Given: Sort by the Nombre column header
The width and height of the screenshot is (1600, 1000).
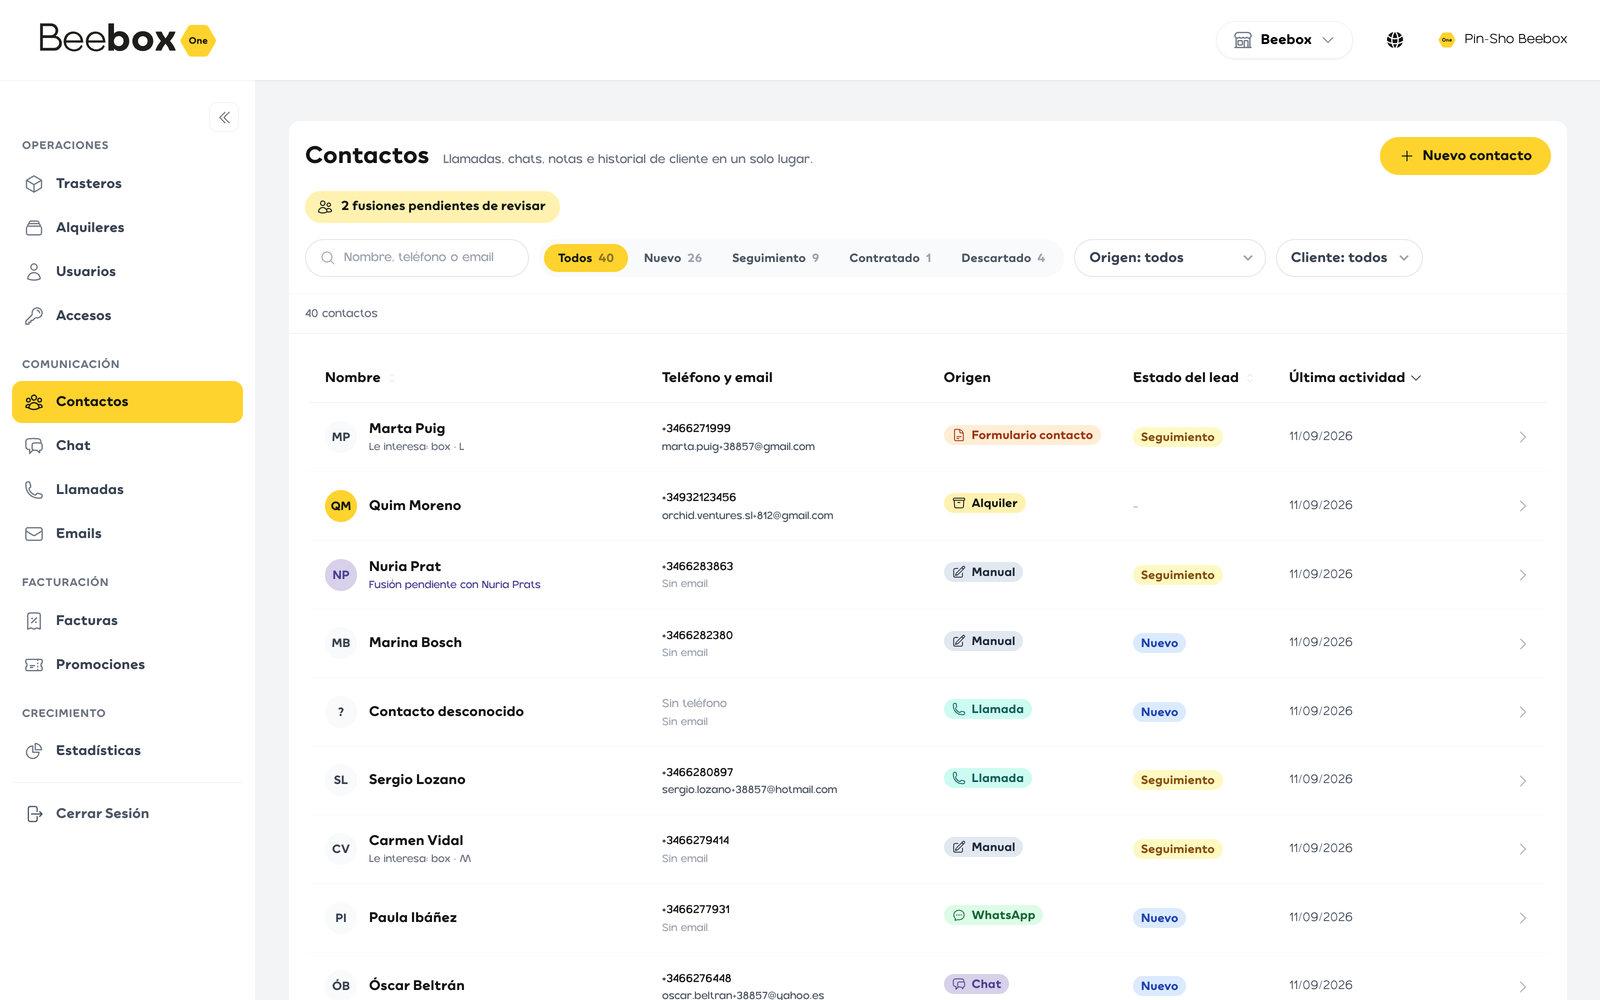Looking at the screenshot, I should tap(360, 378).
